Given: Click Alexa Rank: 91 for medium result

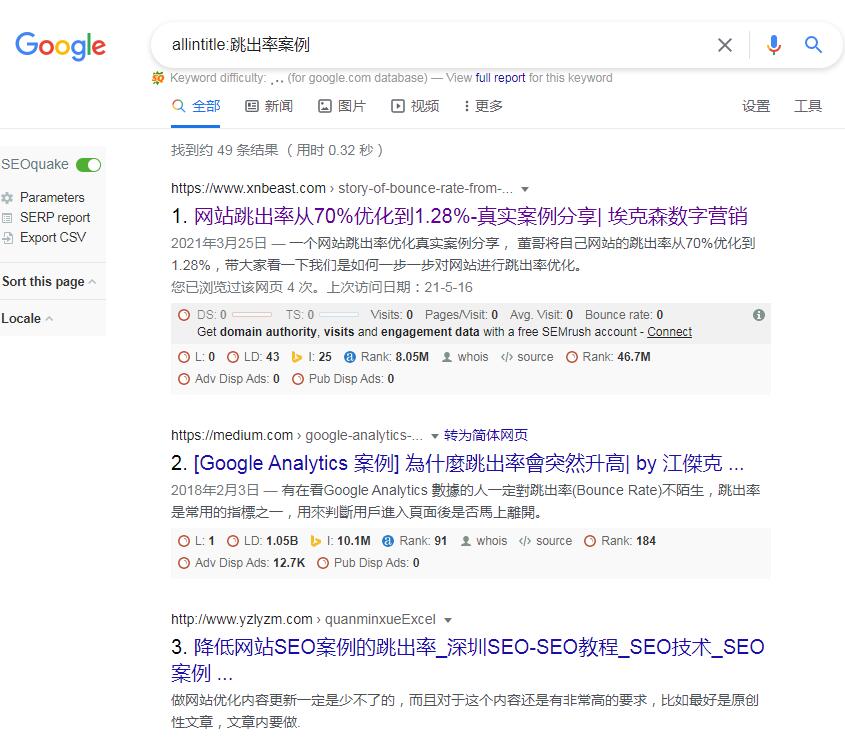Looking at the screenshot, I should pyautogui.click(x=414, y=541).
